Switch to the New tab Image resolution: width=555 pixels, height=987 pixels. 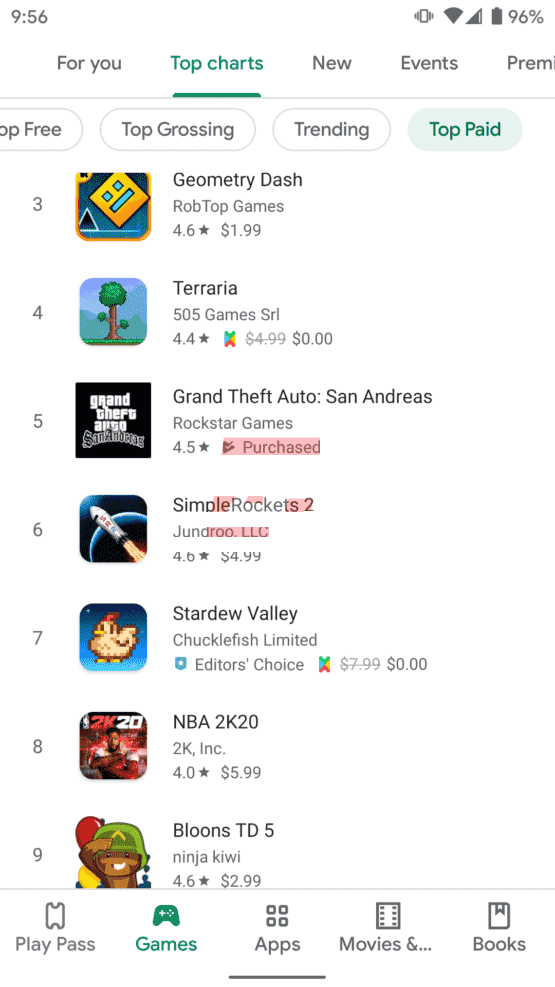click(x=332, y=63)
